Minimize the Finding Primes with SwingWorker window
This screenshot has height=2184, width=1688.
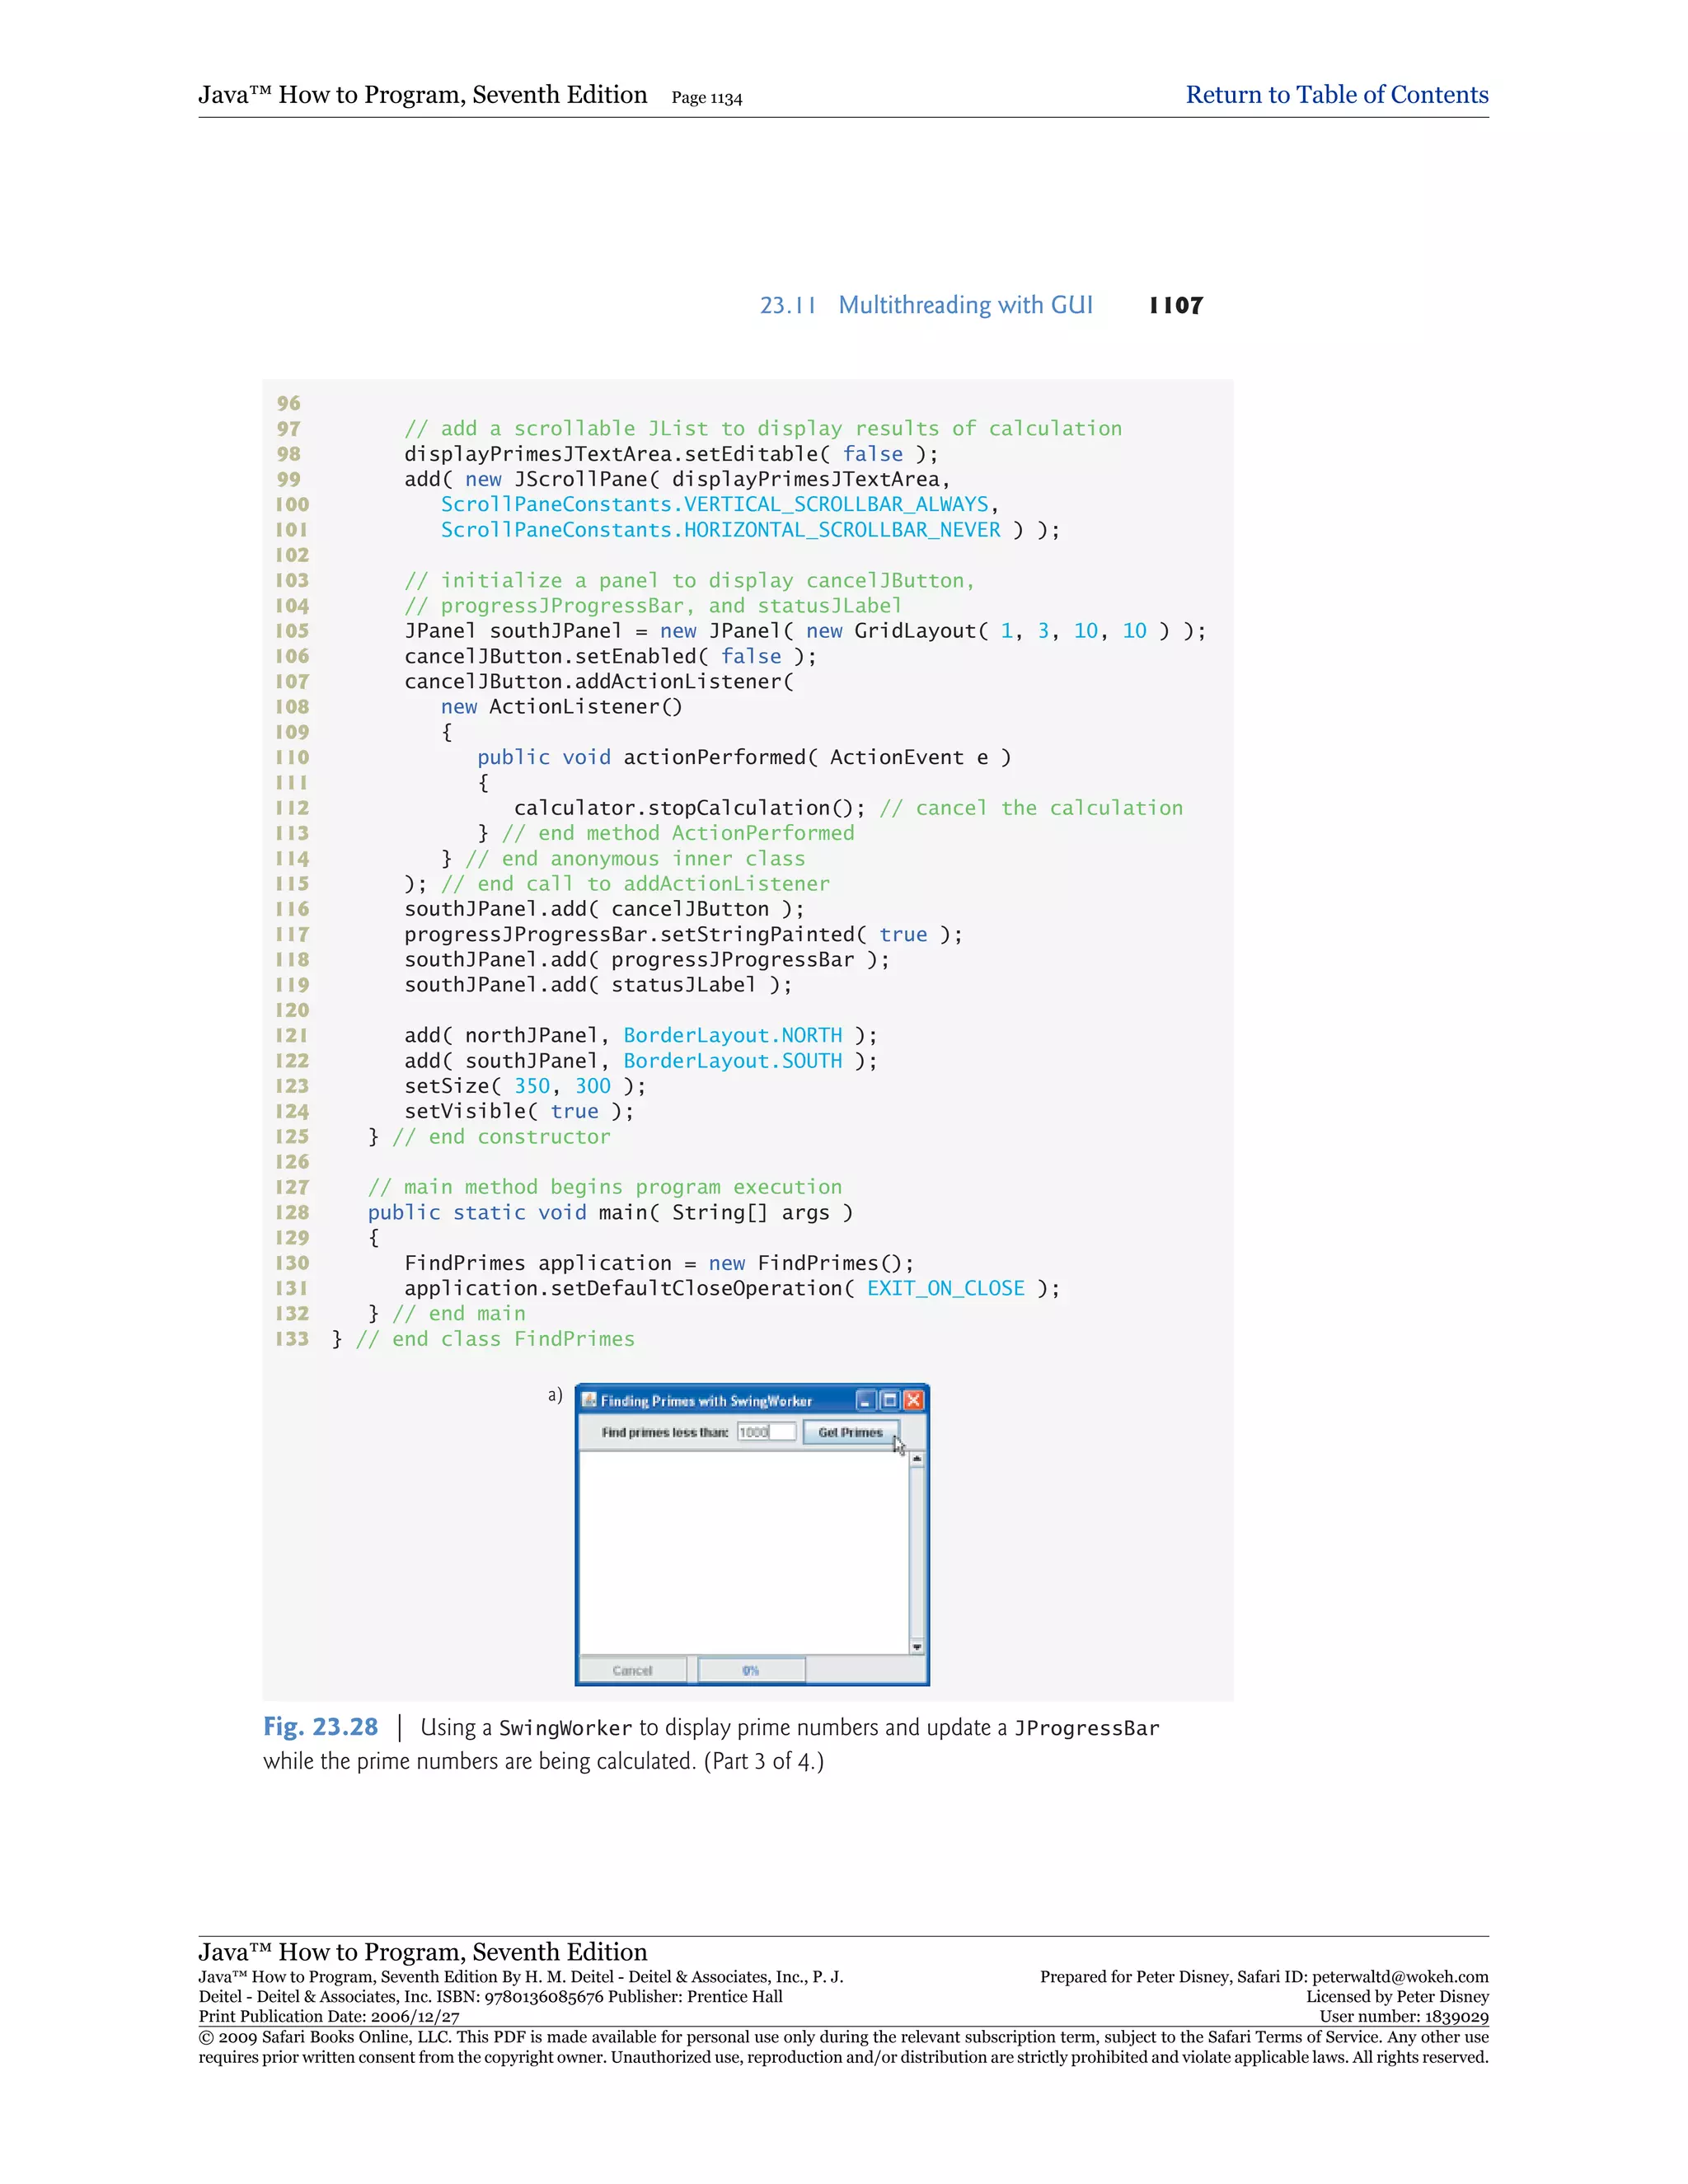pyautogui.click(x=866, y=1400)
